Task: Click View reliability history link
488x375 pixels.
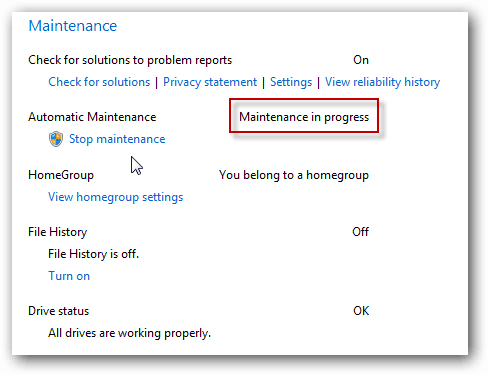Action: 383,82
